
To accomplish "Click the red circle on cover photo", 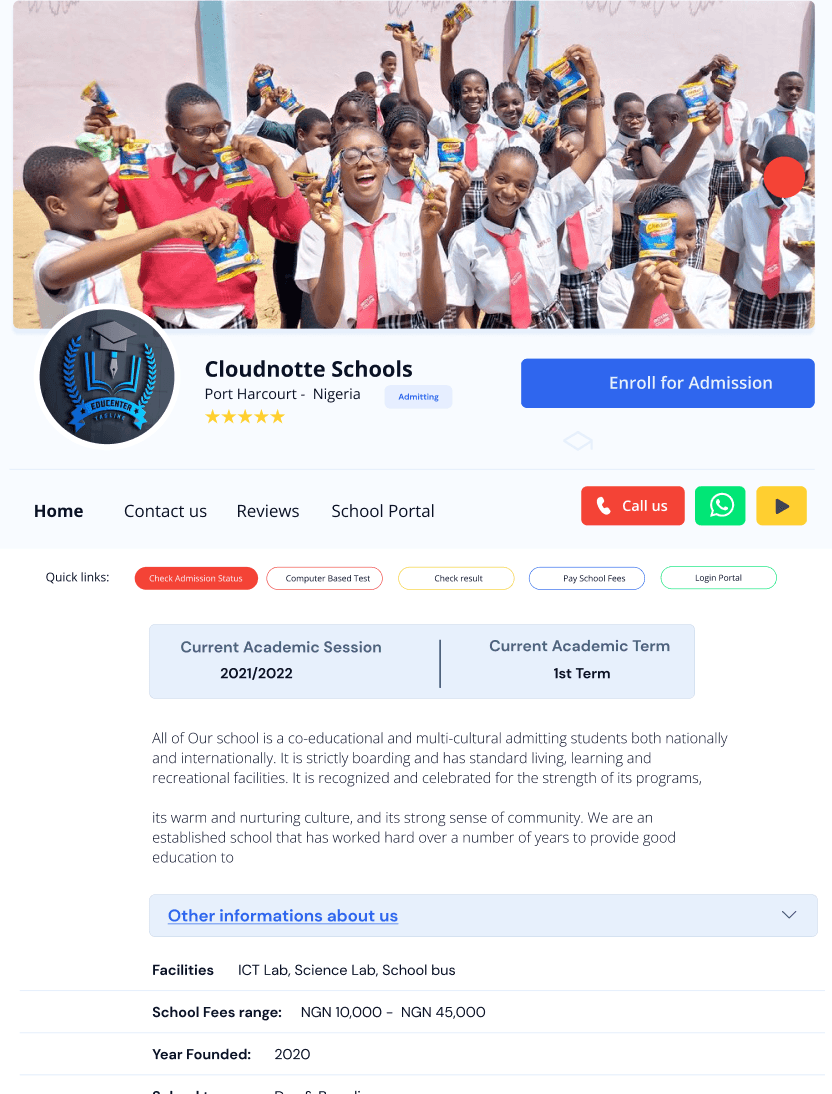I will (x=785, y=177).
